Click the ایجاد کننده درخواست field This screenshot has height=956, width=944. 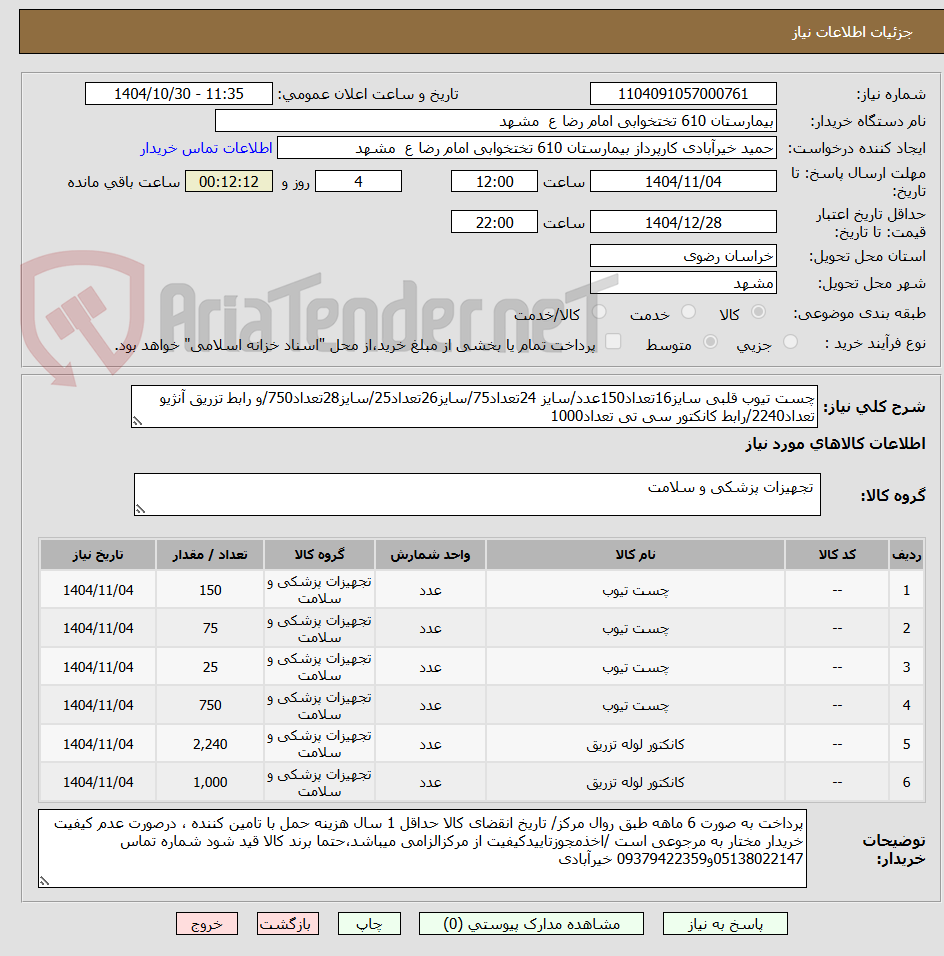coord(527,148)
